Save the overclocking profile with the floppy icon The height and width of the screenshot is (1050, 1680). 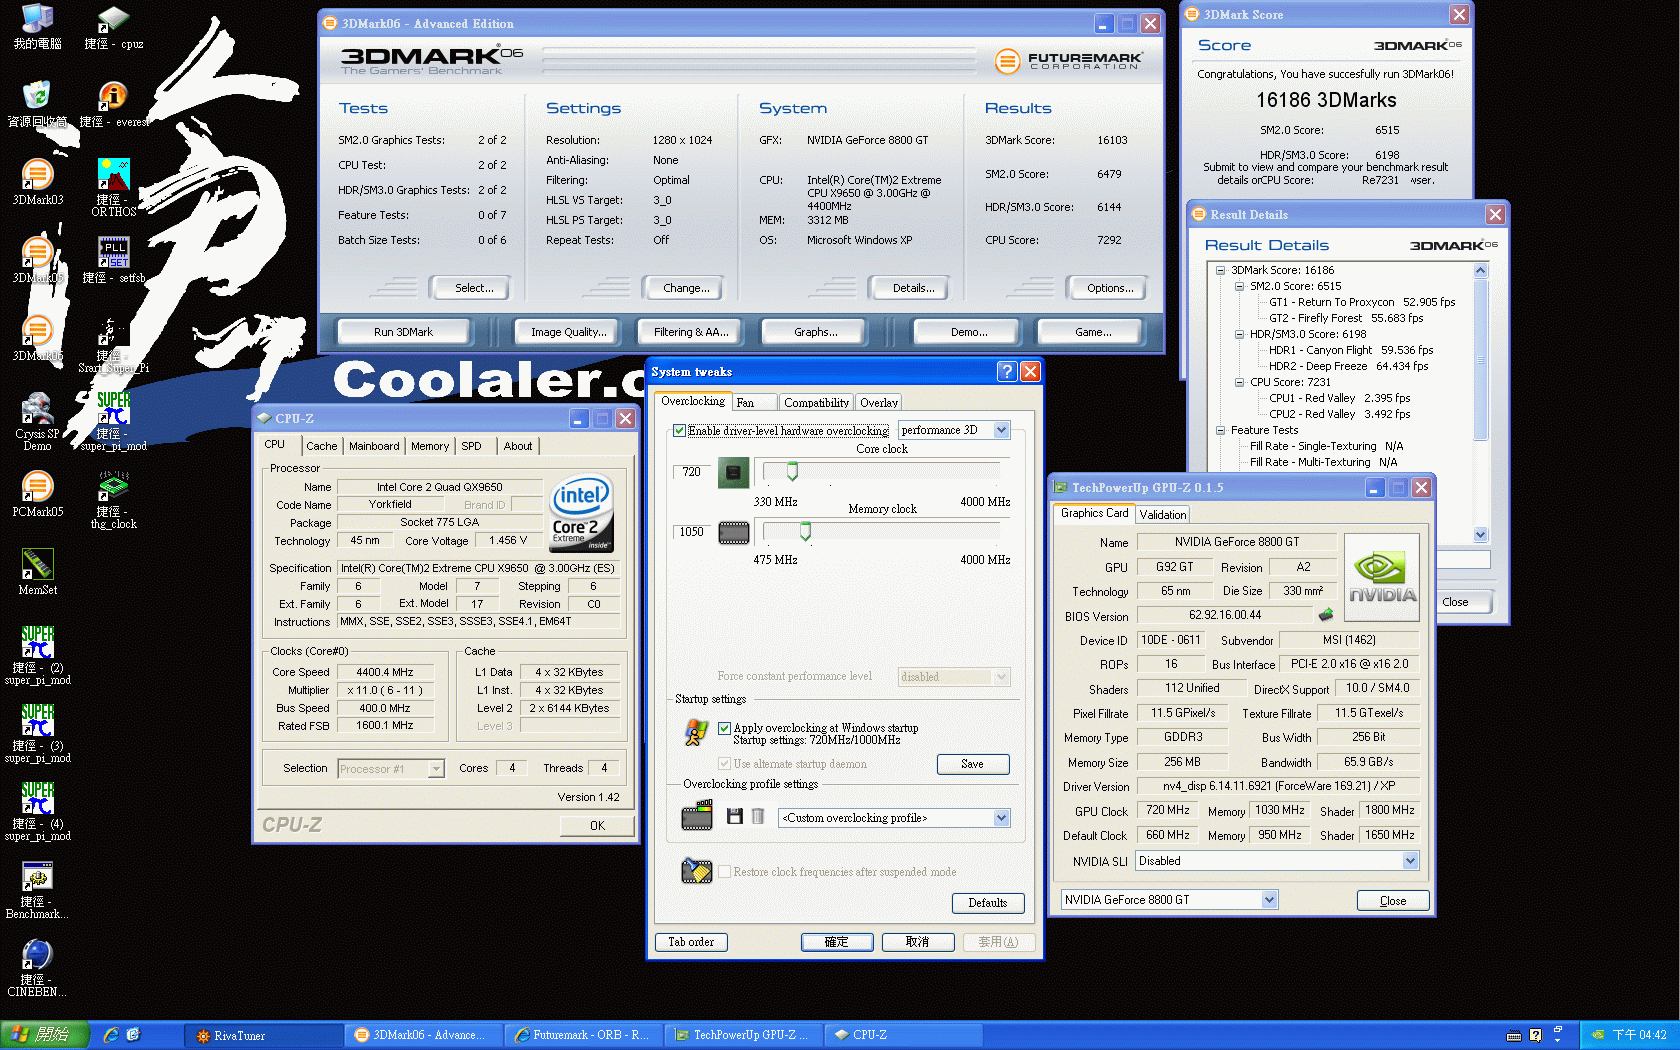tap(735, 817)
